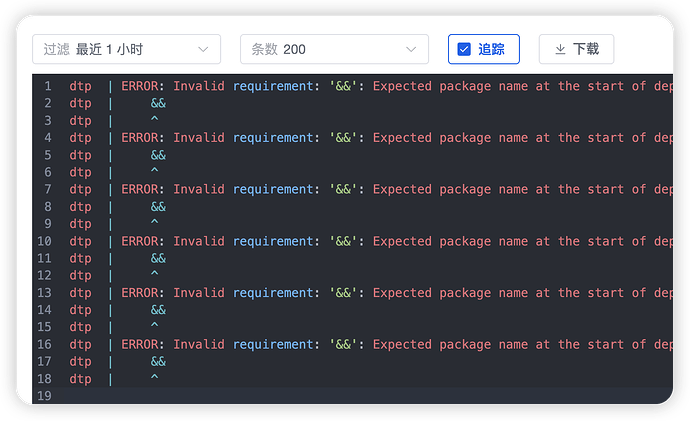Screen dimensions: 690x421
Task: Click the ERROR text on line 16
Action: [x=142, y=344]
